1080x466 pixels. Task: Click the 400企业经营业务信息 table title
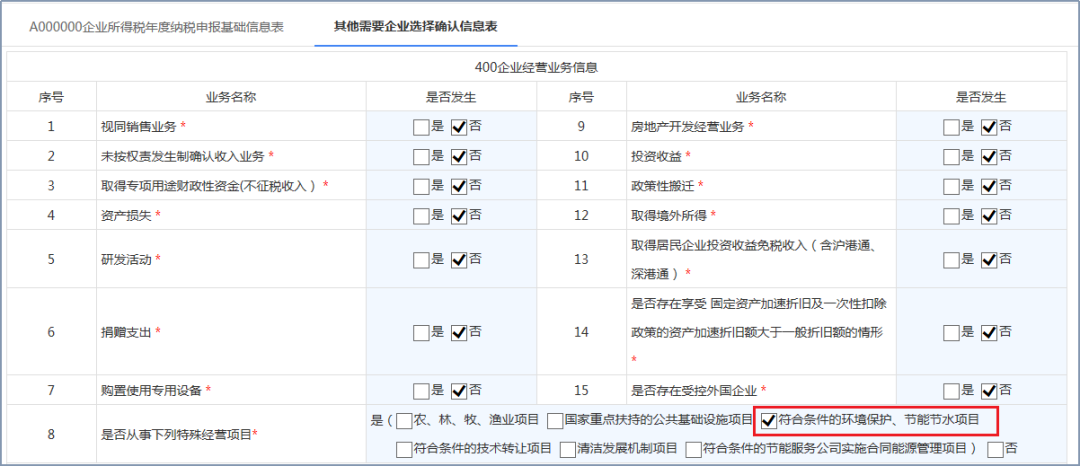point(536,67)
